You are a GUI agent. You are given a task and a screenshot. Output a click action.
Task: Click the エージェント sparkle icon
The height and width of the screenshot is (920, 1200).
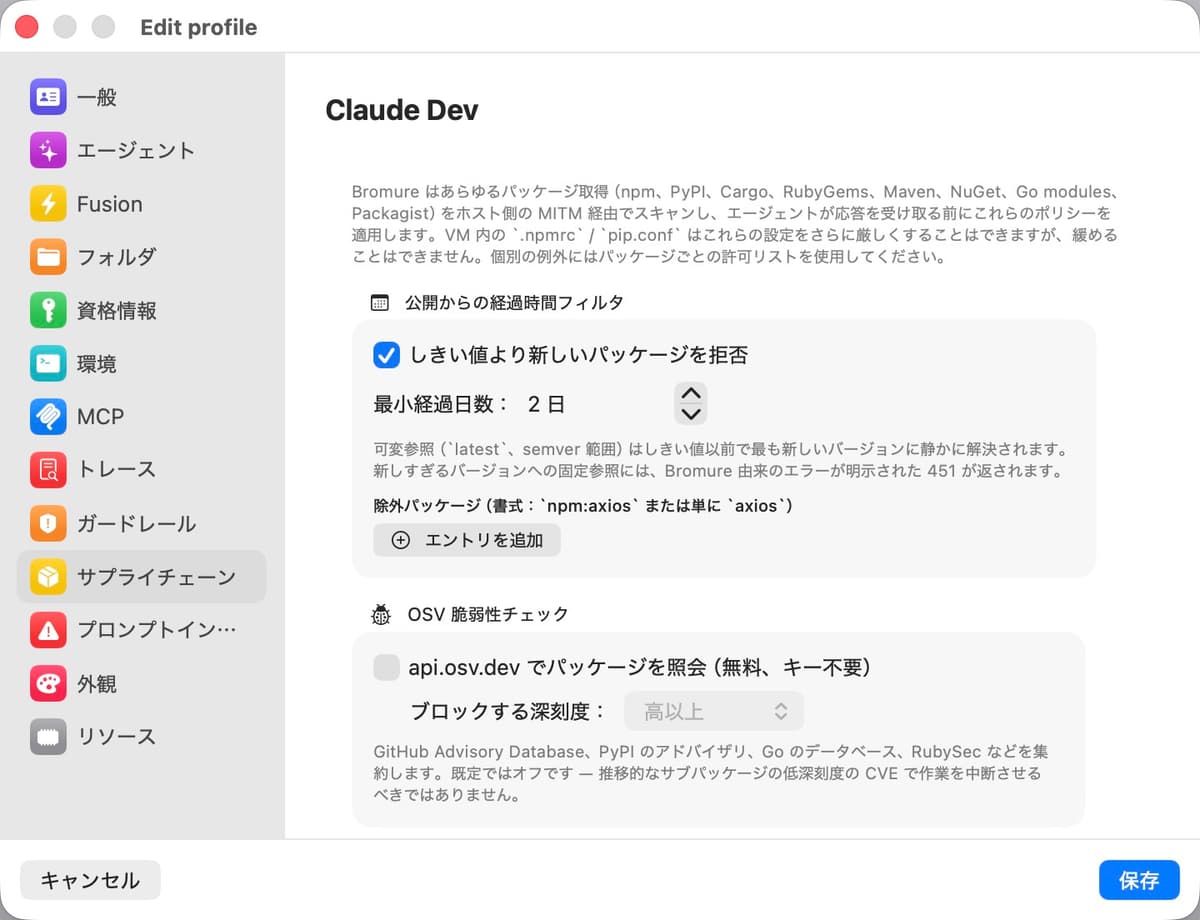coord(48,150)
